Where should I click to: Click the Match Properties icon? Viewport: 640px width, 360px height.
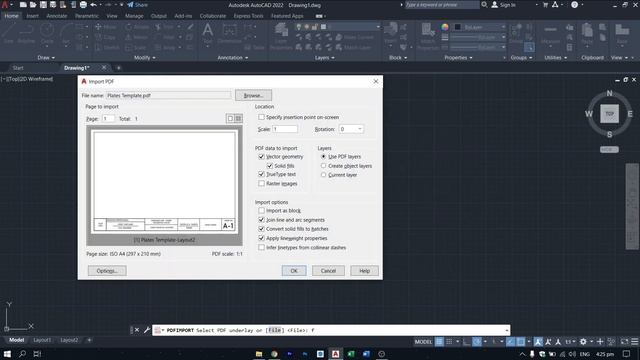[427, 36]
